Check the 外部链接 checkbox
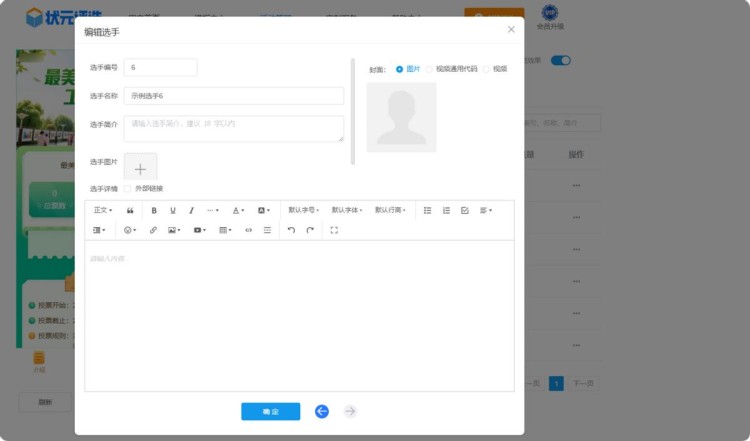750x441 pixels. tap(127, 188)
